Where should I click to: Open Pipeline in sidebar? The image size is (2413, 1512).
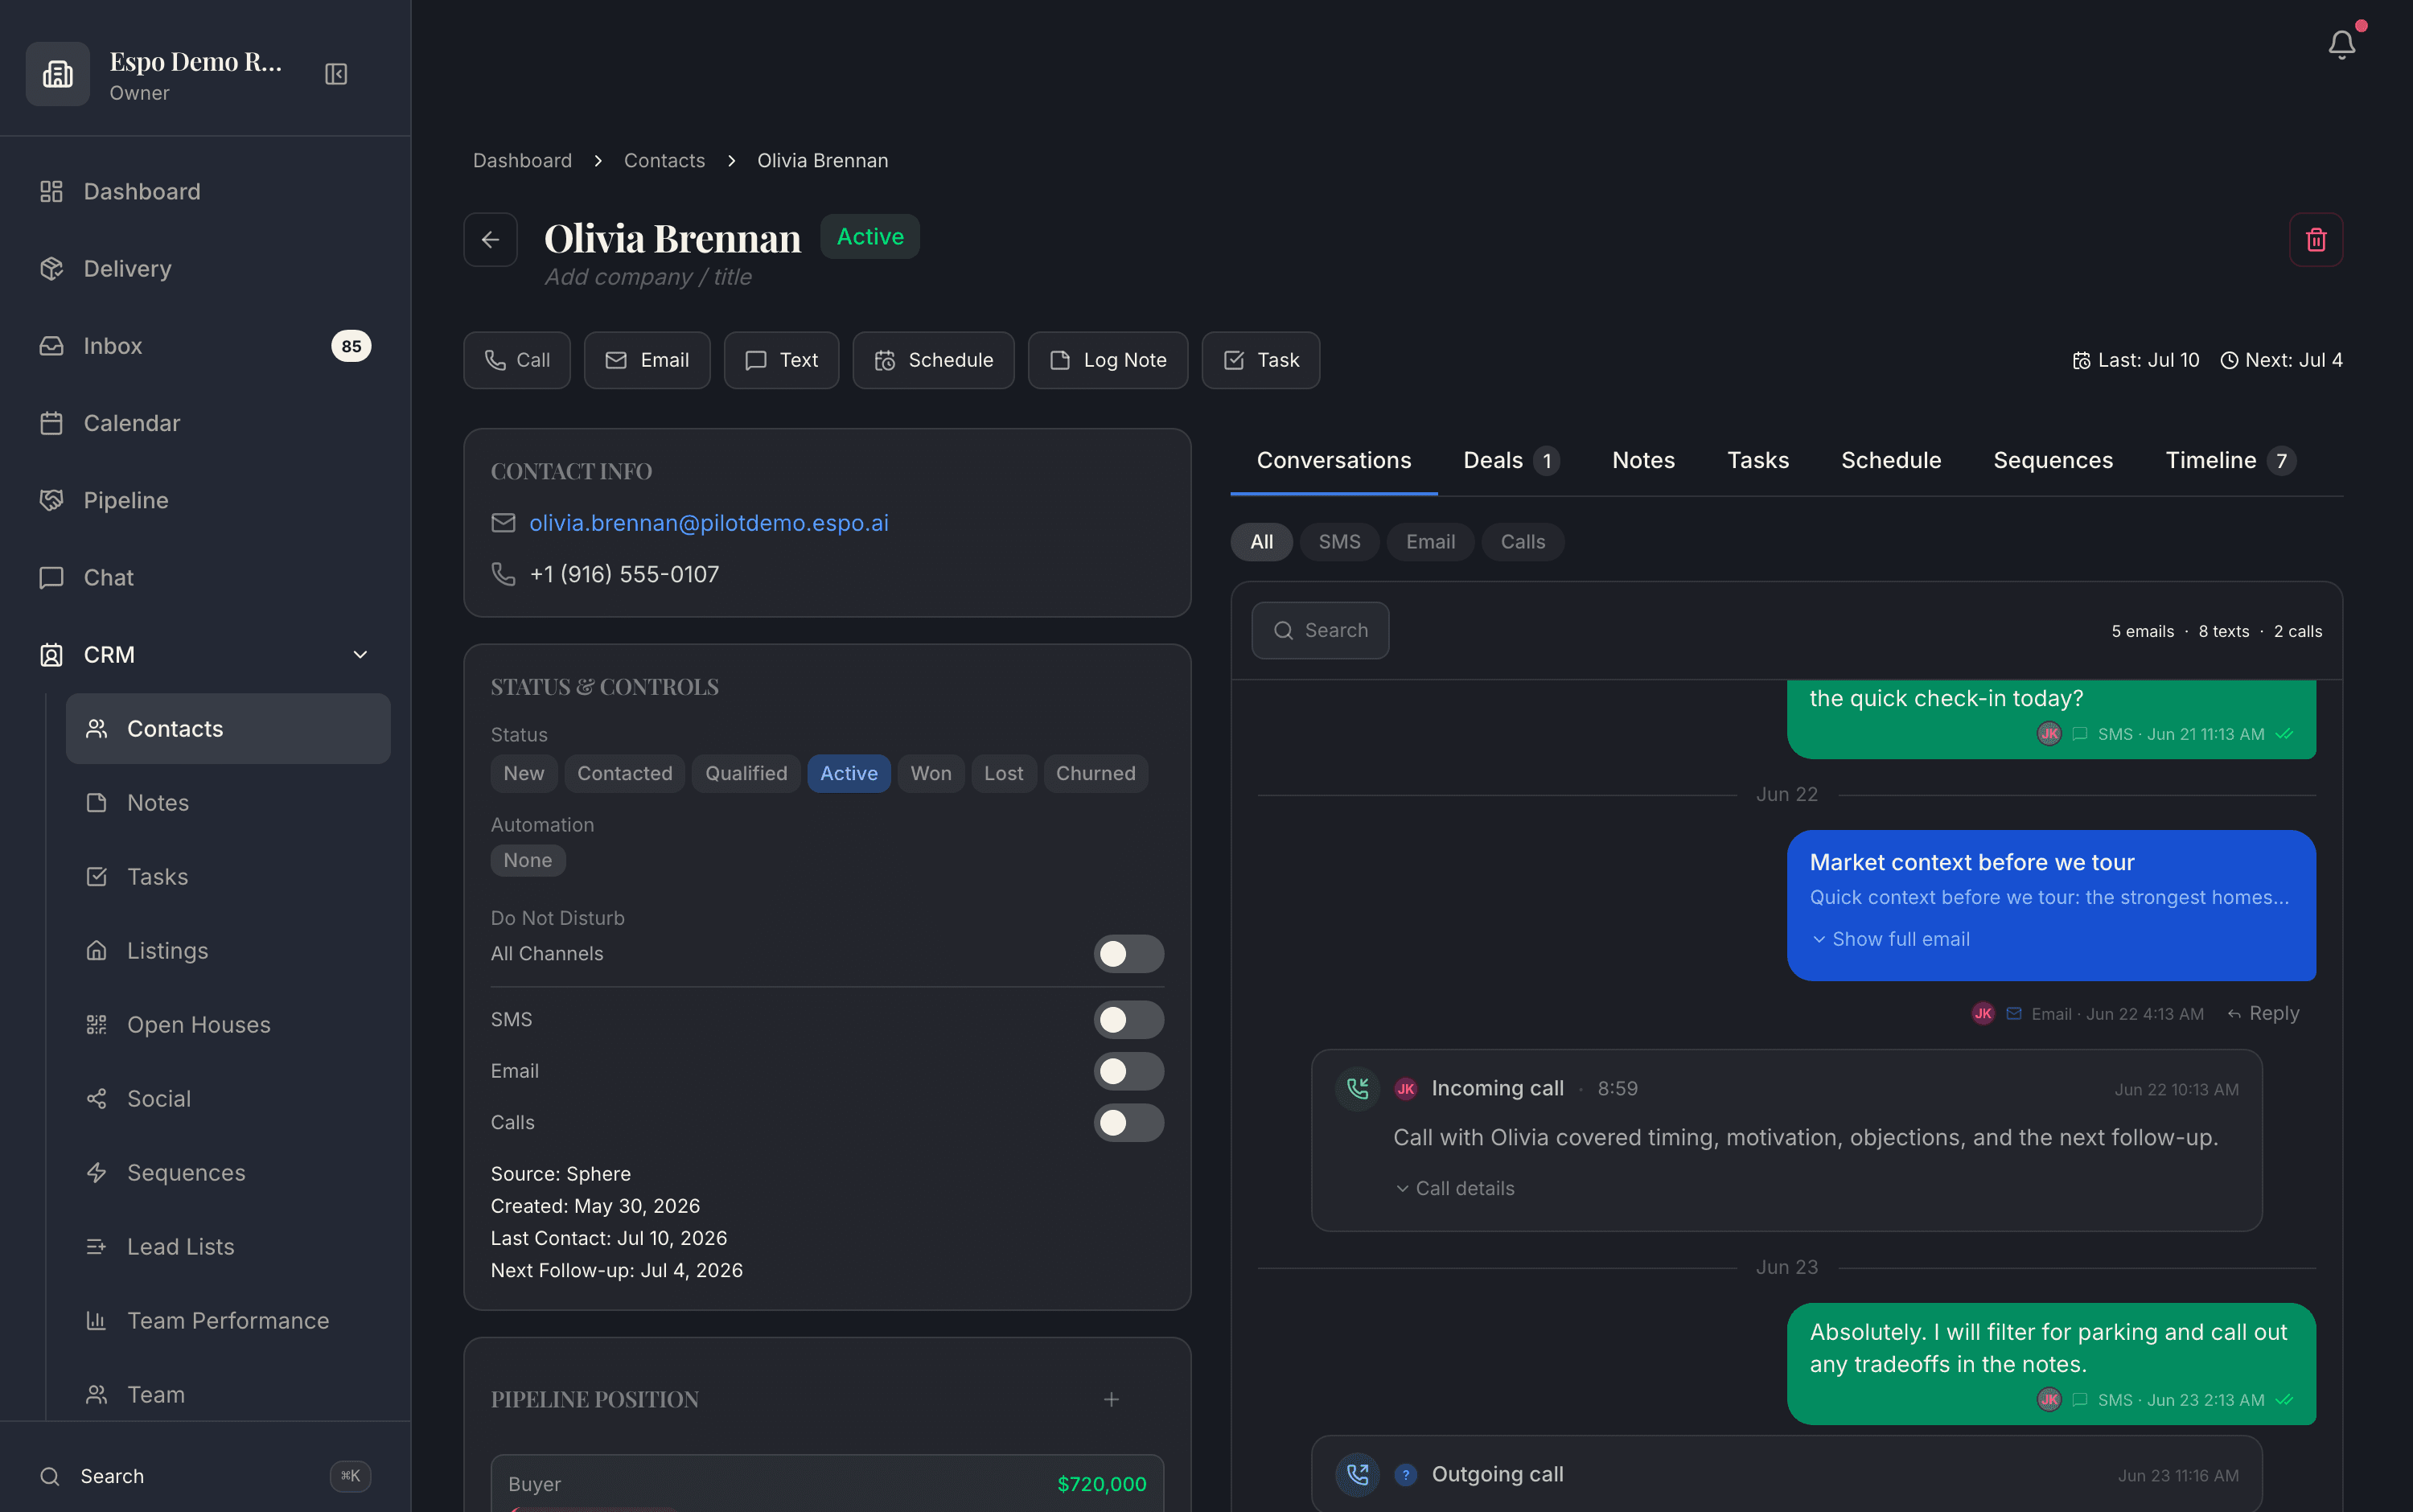(x=205, y=500)
